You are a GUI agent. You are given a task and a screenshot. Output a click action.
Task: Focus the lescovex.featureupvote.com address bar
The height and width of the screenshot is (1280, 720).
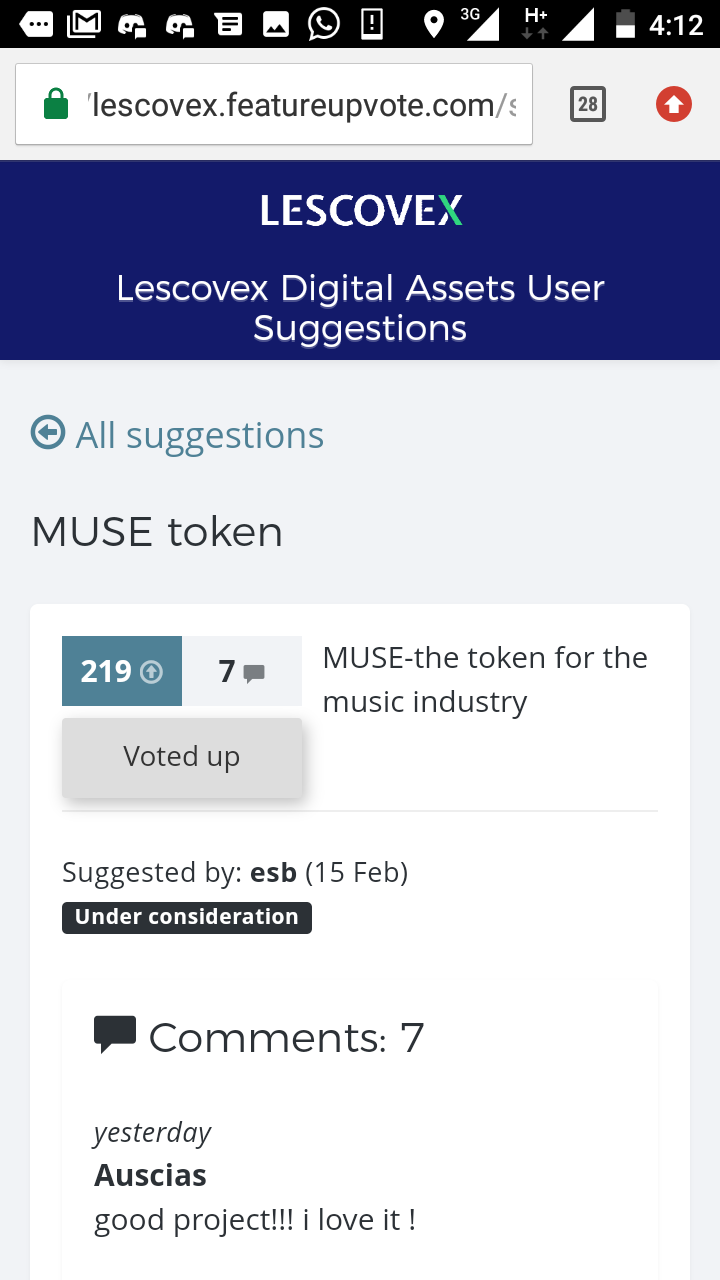274,104
